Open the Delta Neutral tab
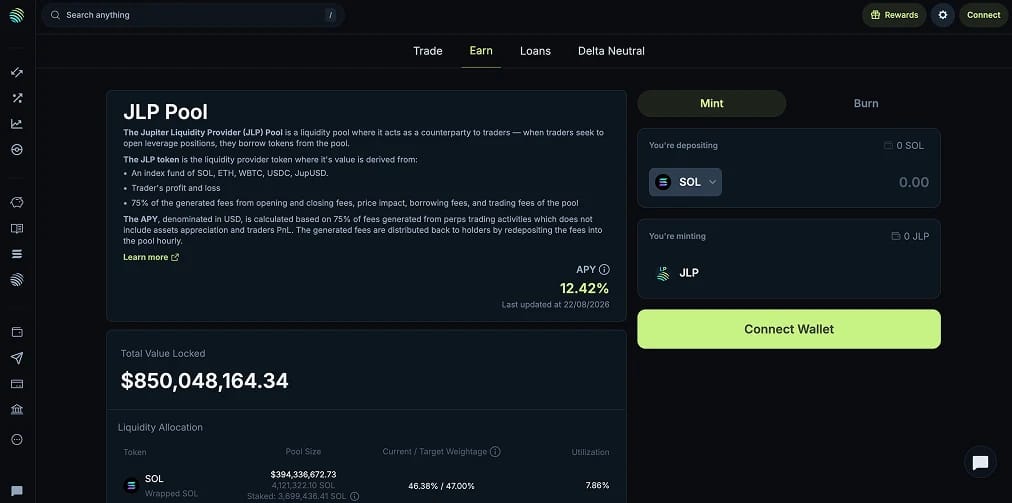1012x503 pixels. tap(611, 51)
